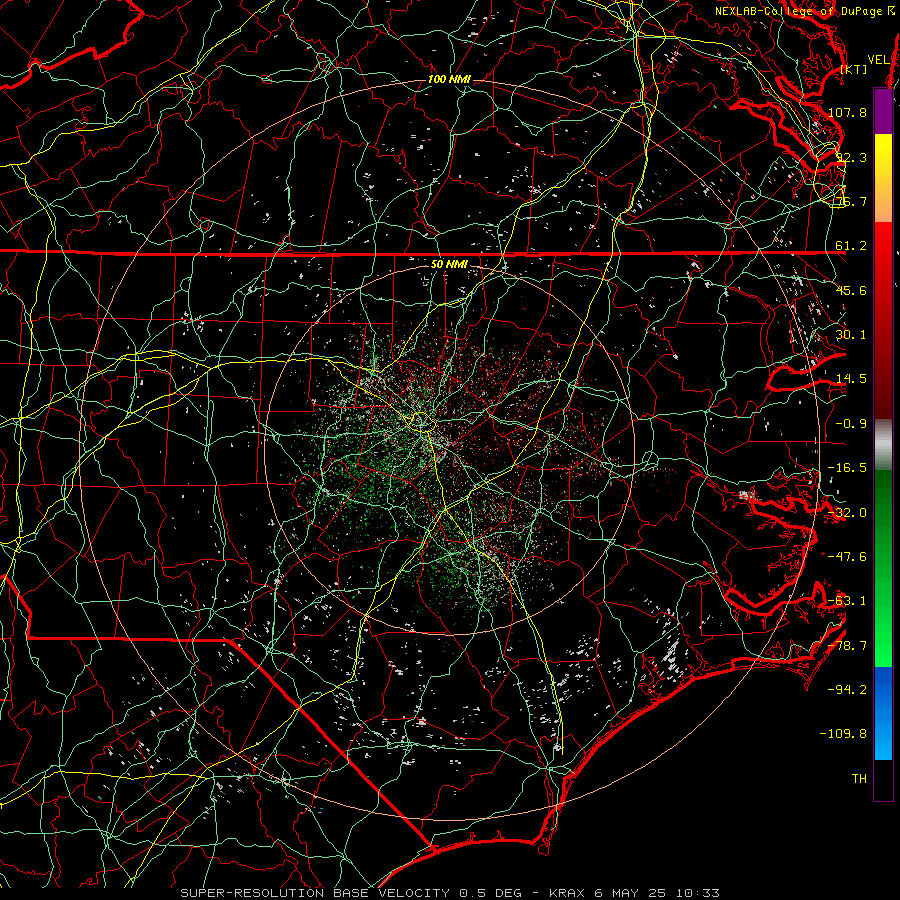Click the 30.1 velocity scale value

(x=851, y=335)
